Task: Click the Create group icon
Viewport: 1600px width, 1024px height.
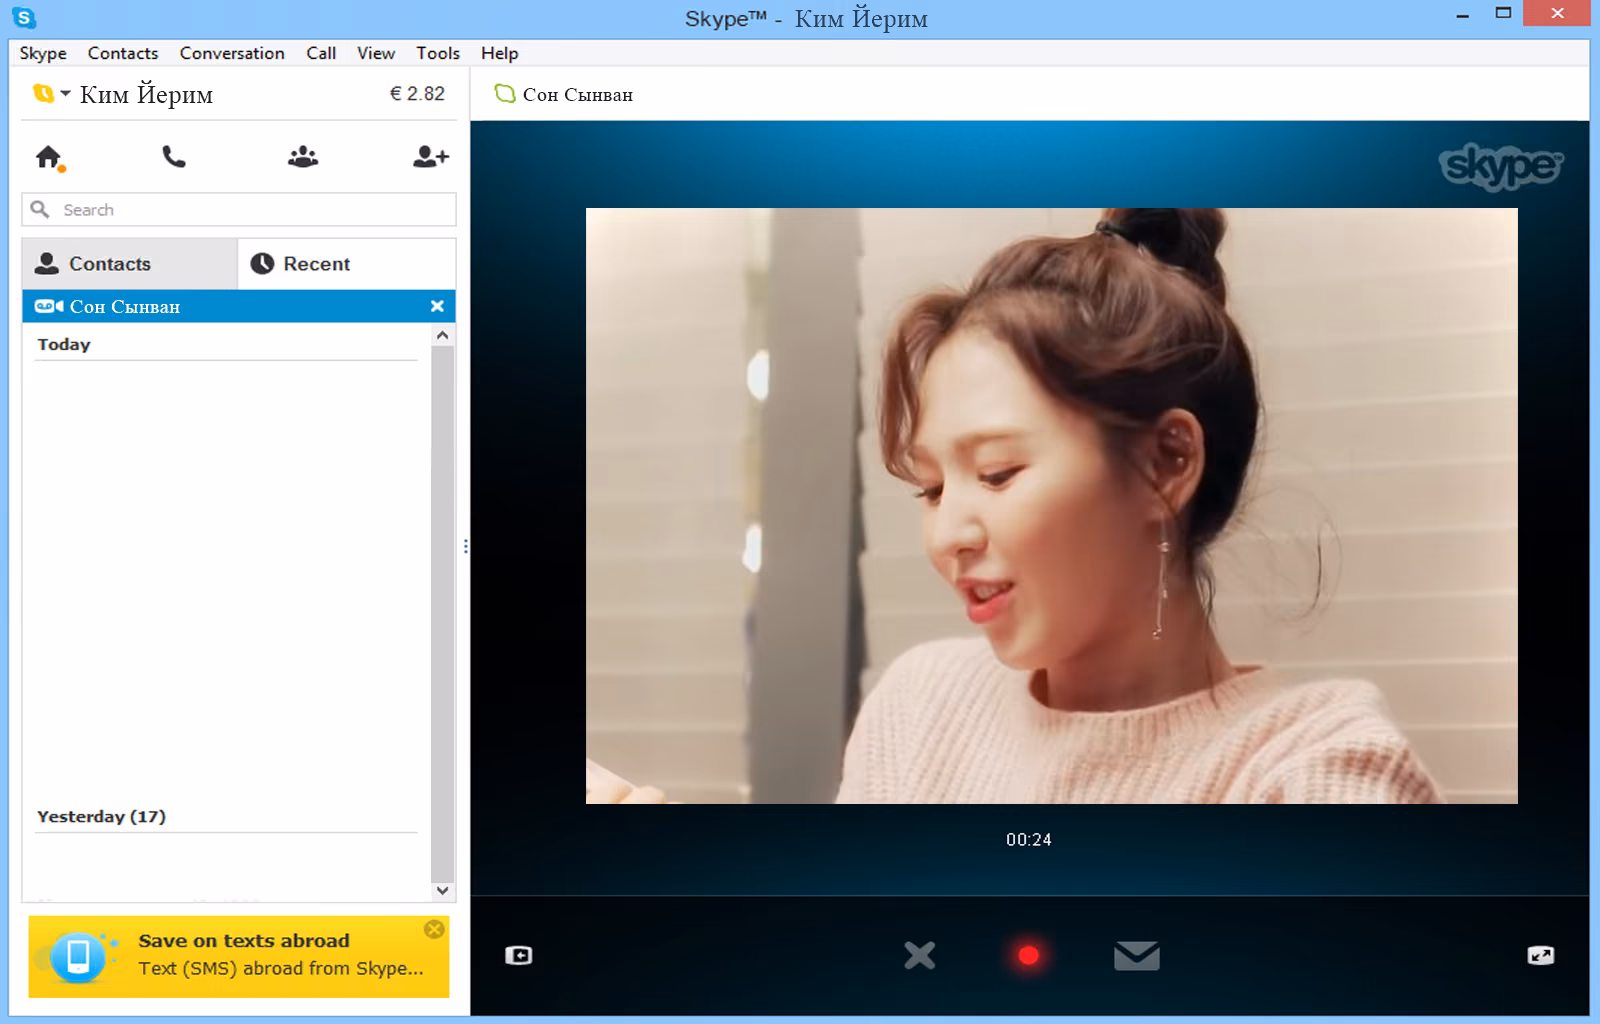Action: [303, 157]
